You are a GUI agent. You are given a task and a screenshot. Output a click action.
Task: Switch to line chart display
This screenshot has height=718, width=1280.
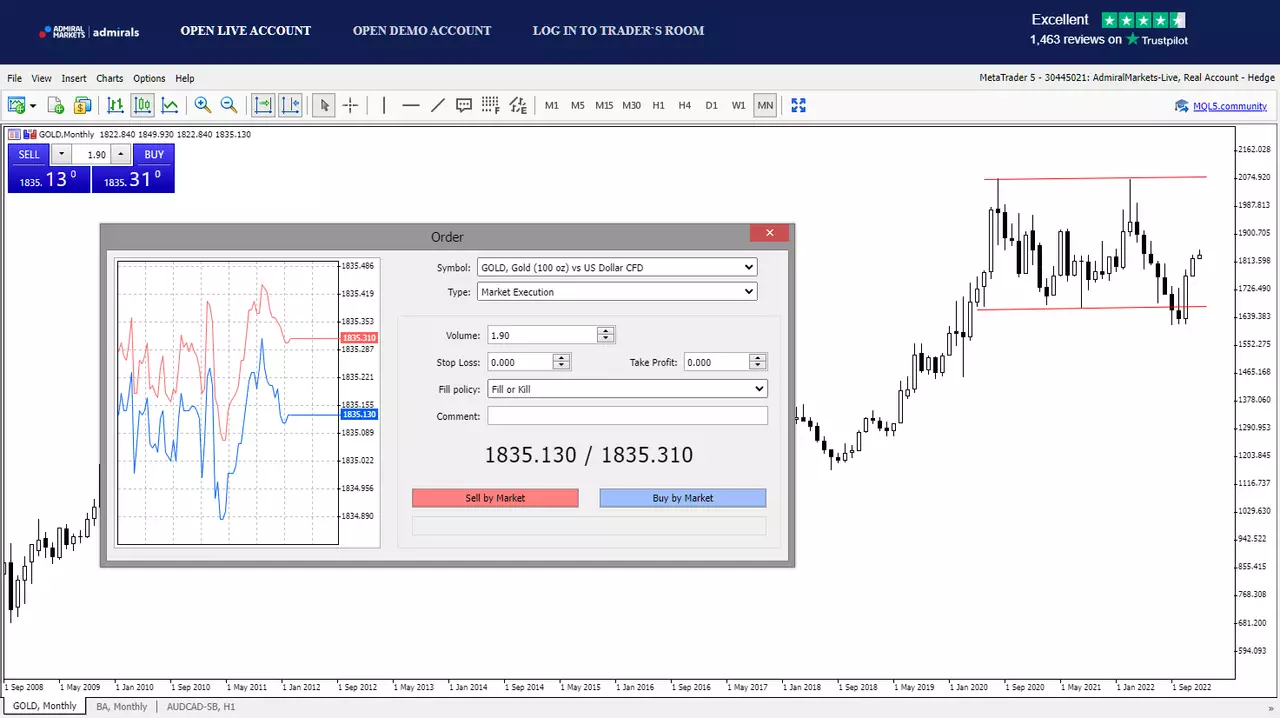(x=170, y=105)
